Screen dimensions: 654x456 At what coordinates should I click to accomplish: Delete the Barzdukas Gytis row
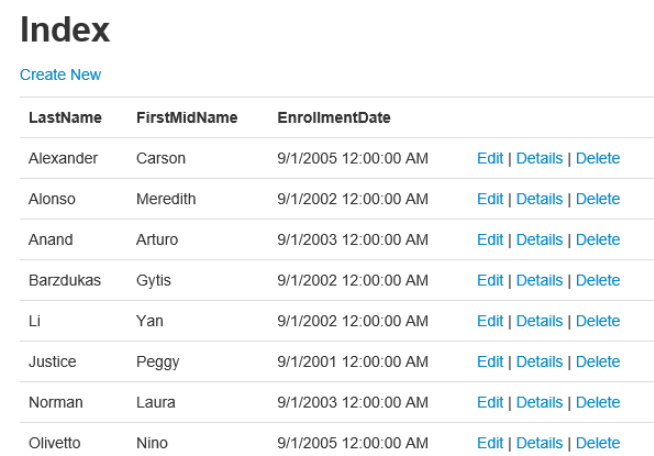click(597, 280)
